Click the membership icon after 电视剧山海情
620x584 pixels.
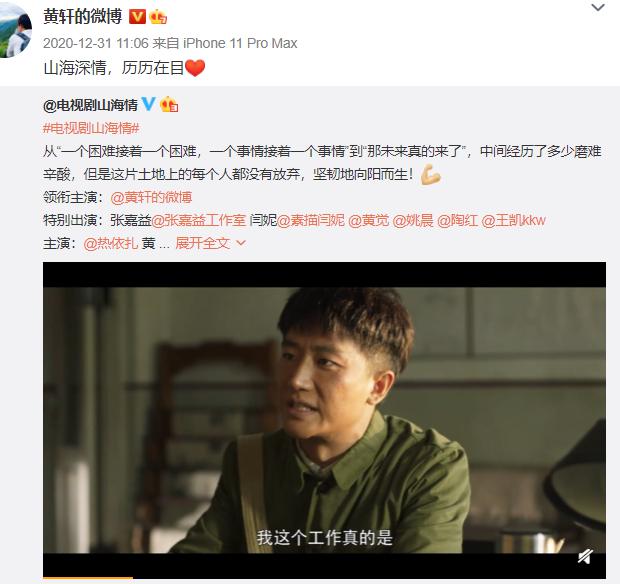pos(169,105)
